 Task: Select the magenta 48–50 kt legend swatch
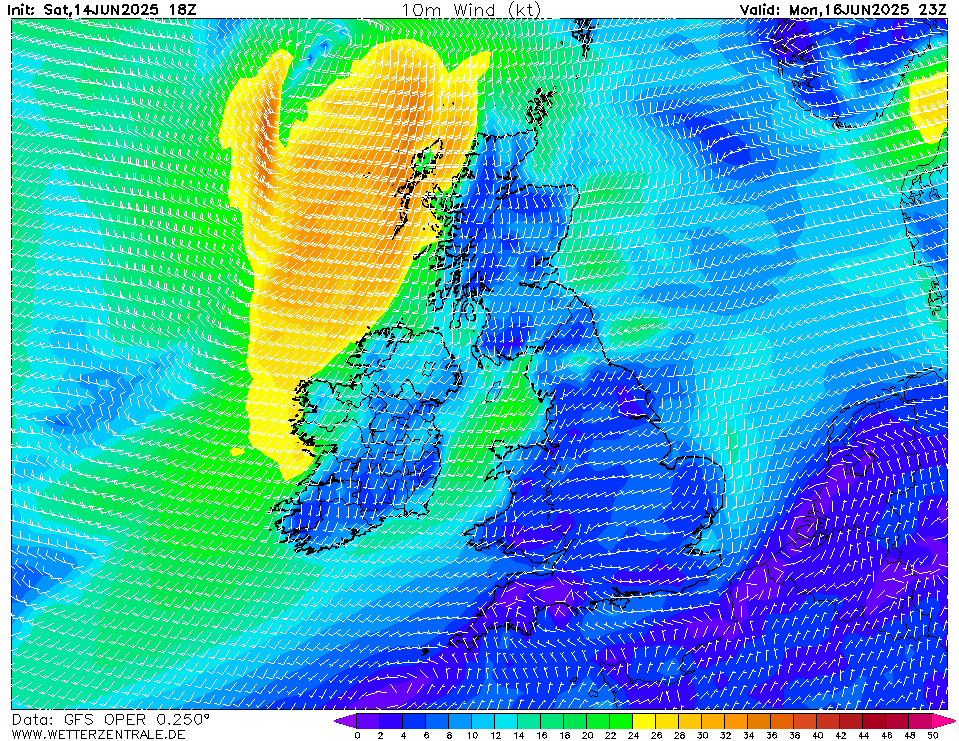point(921,721)
